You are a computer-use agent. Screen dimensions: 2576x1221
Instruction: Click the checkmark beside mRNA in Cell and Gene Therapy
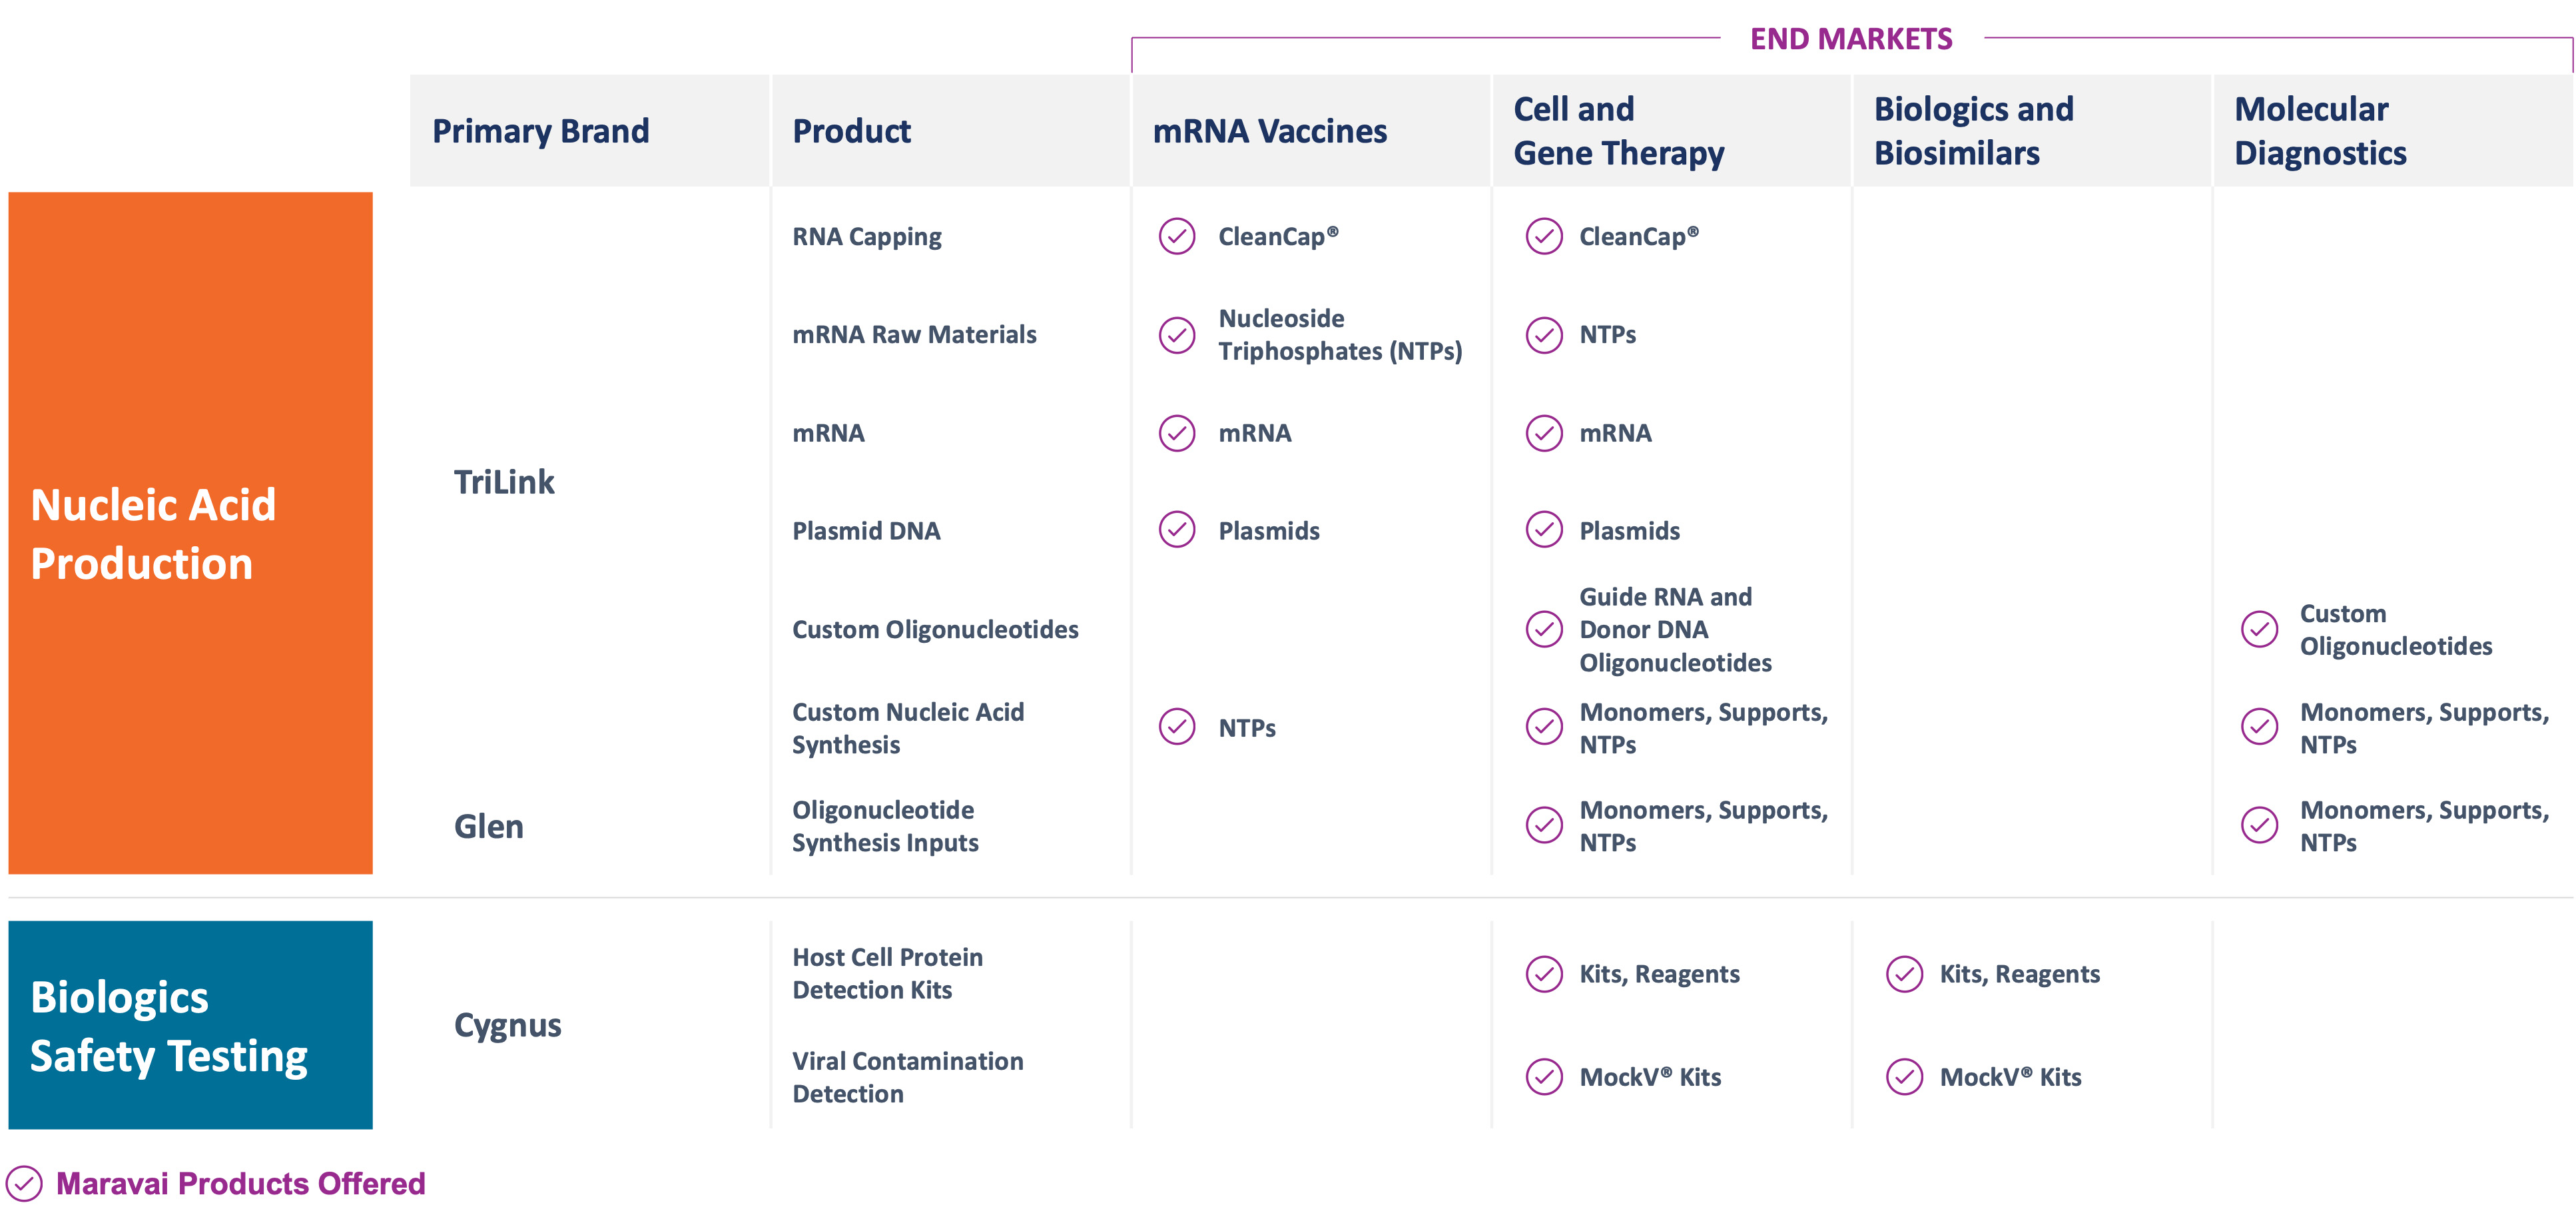point(1544,433)
